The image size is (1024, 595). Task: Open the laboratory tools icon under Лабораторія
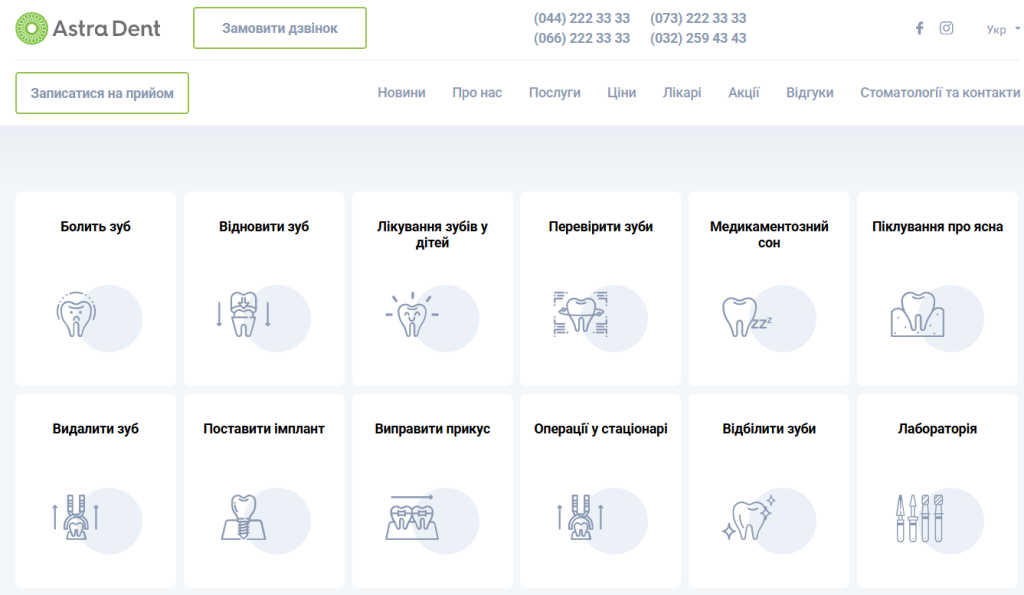click(x=920, y=518)
